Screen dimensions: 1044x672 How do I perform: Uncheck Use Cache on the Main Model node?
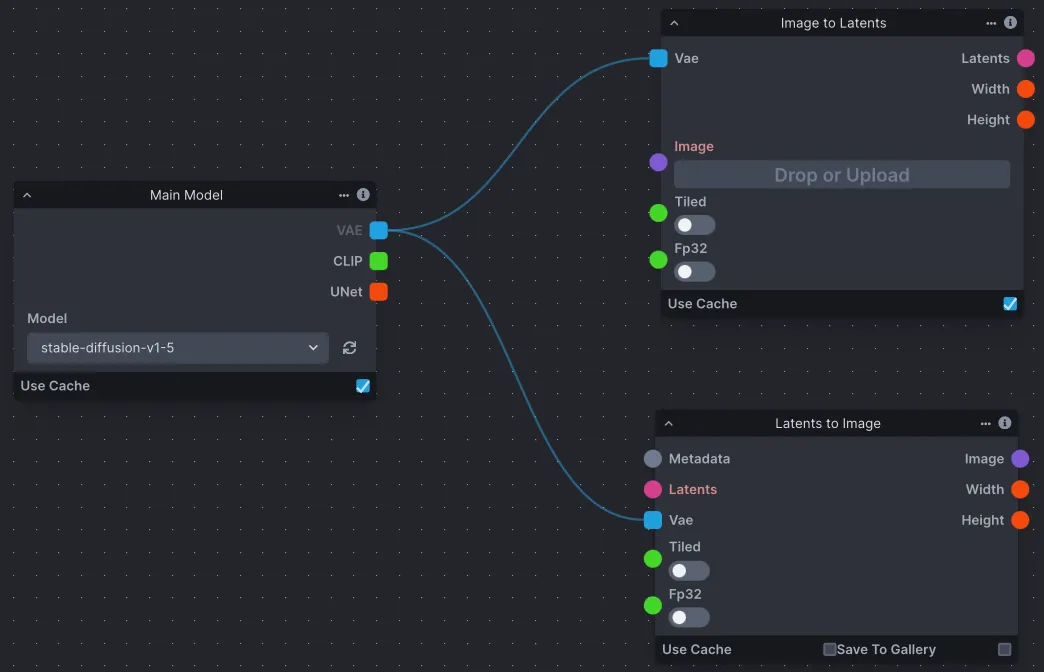[363, 386]
